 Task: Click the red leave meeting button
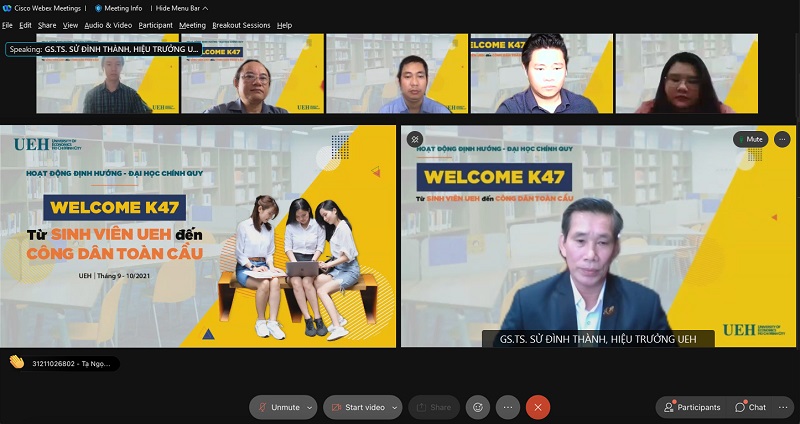click(x=538, y=407)
